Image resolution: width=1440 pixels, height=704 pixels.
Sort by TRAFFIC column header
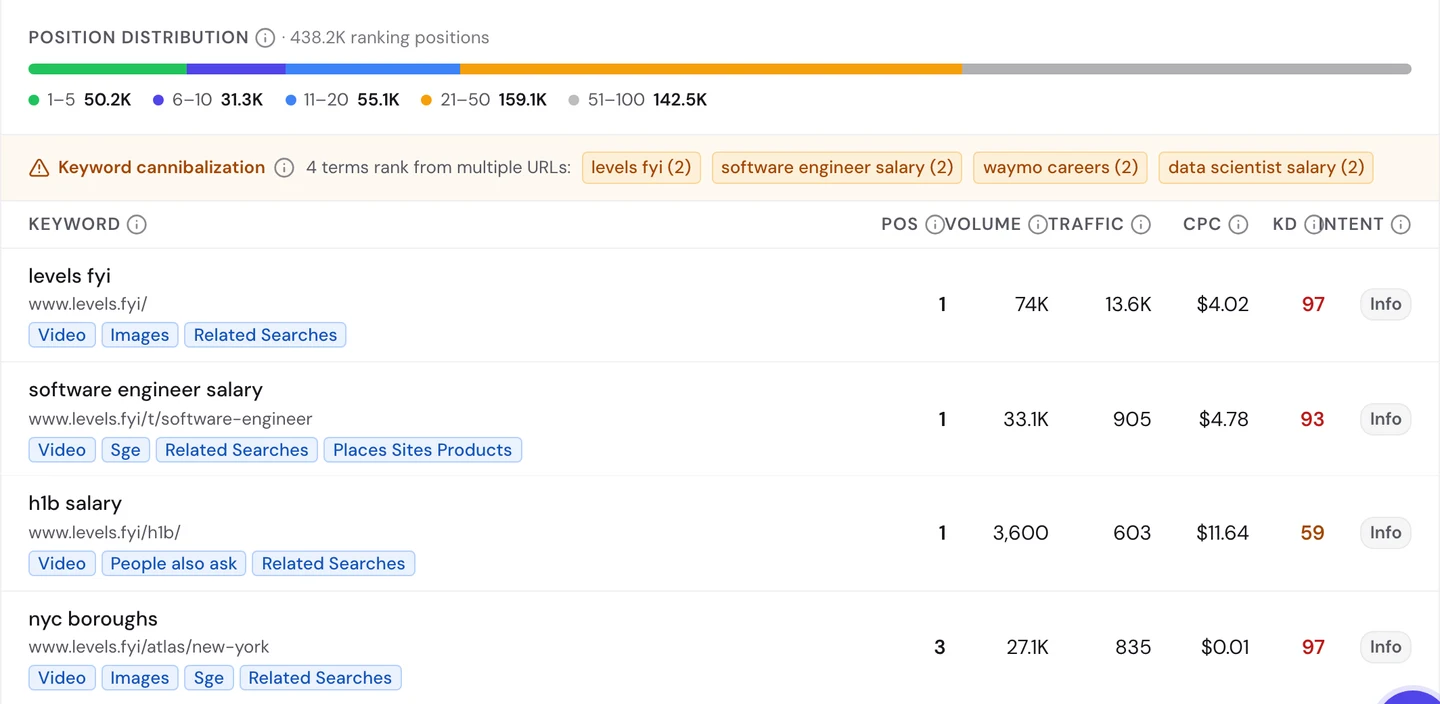[1086, 225]
